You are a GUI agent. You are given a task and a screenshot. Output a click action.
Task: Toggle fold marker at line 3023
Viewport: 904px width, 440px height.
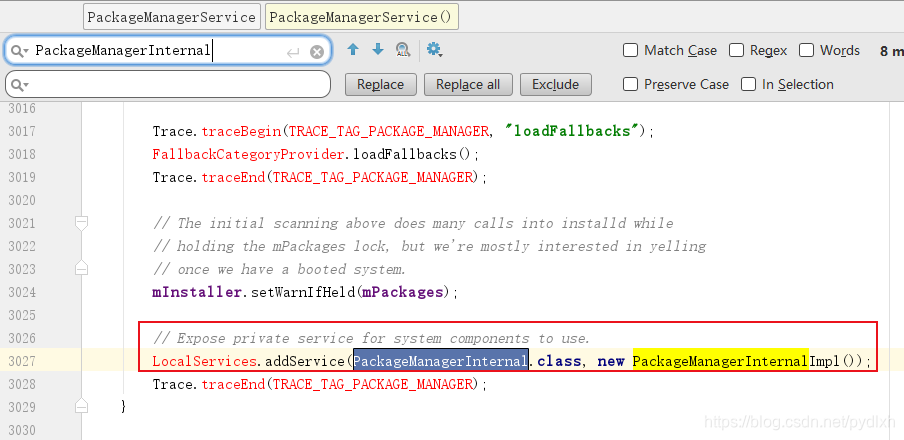(81, 268)
